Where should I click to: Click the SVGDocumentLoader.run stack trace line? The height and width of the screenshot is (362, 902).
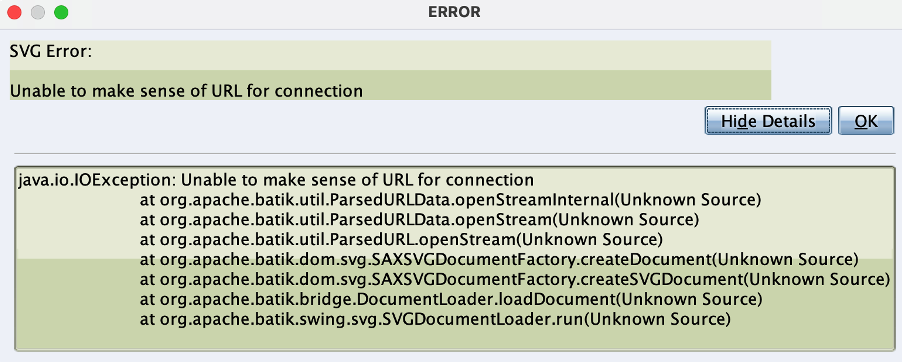click(x=435, y=319)
